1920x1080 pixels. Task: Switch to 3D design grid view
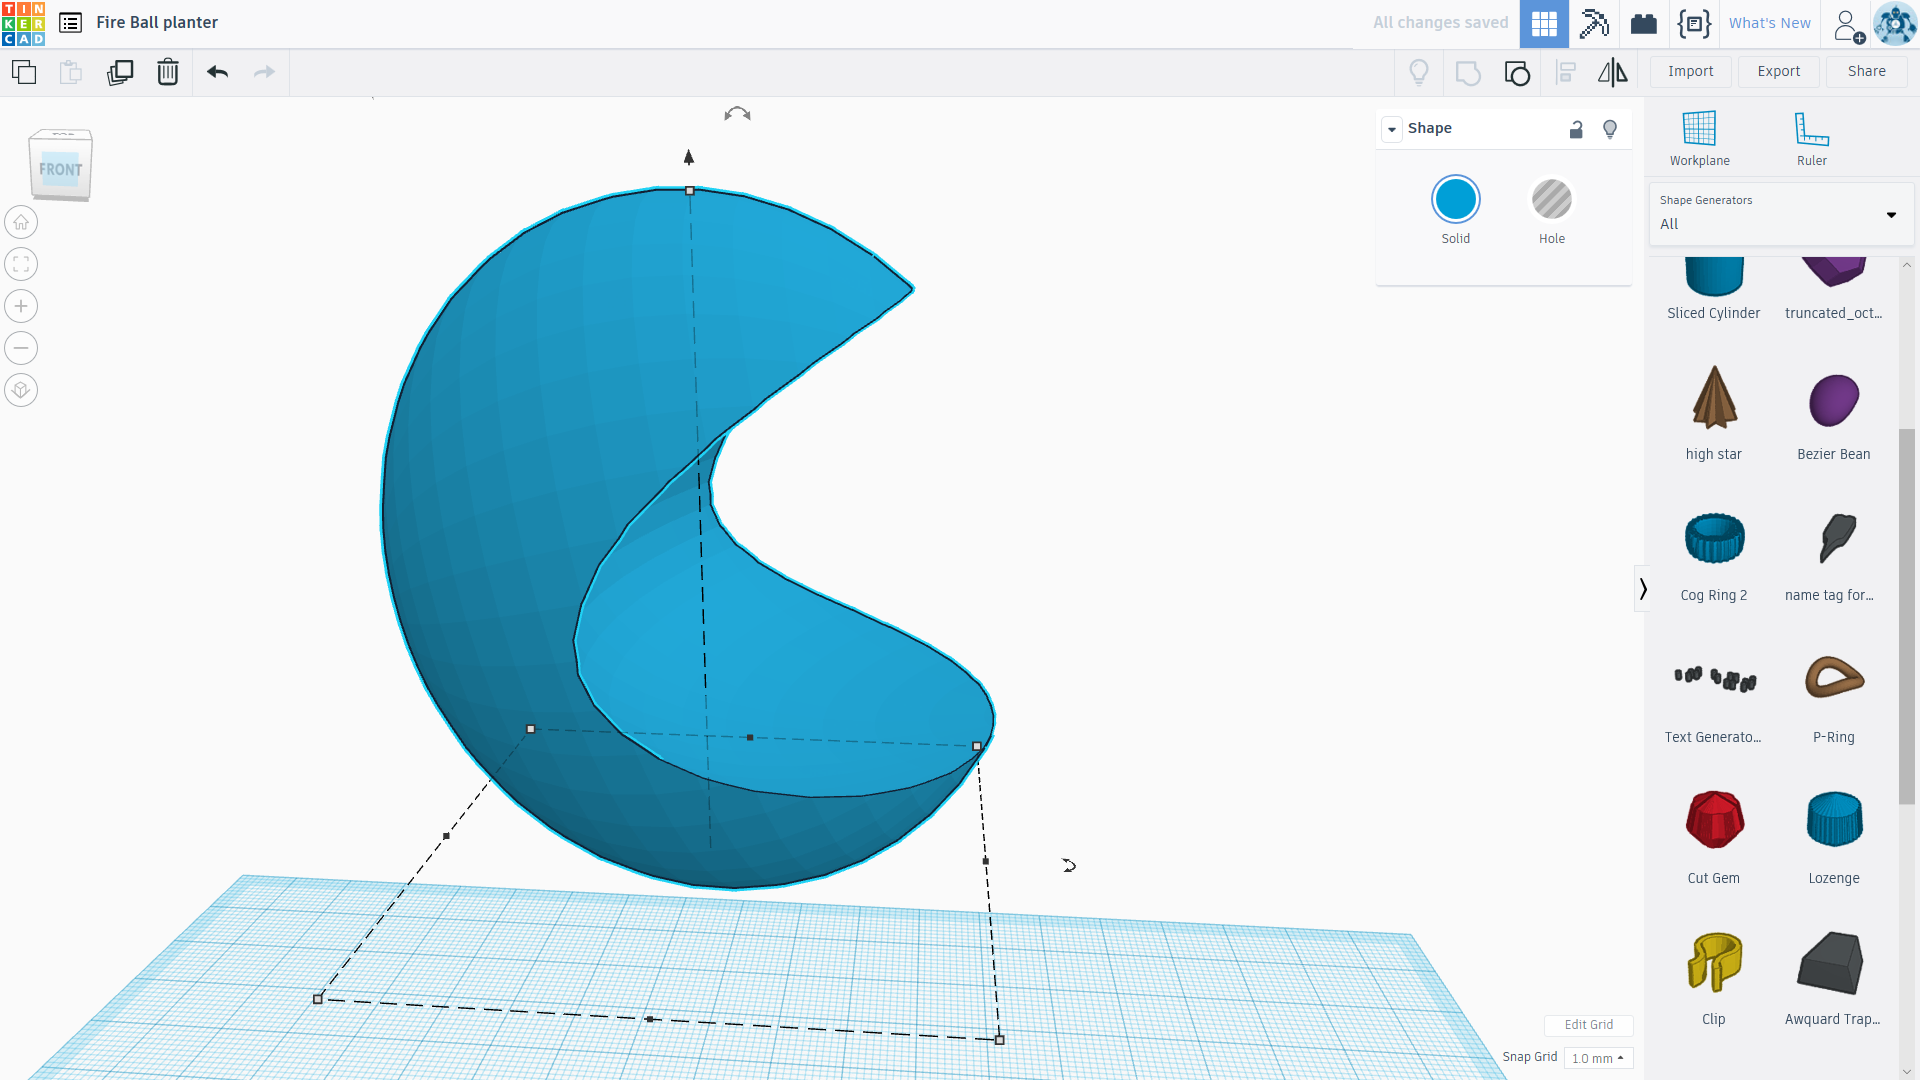pos(1544,23)
